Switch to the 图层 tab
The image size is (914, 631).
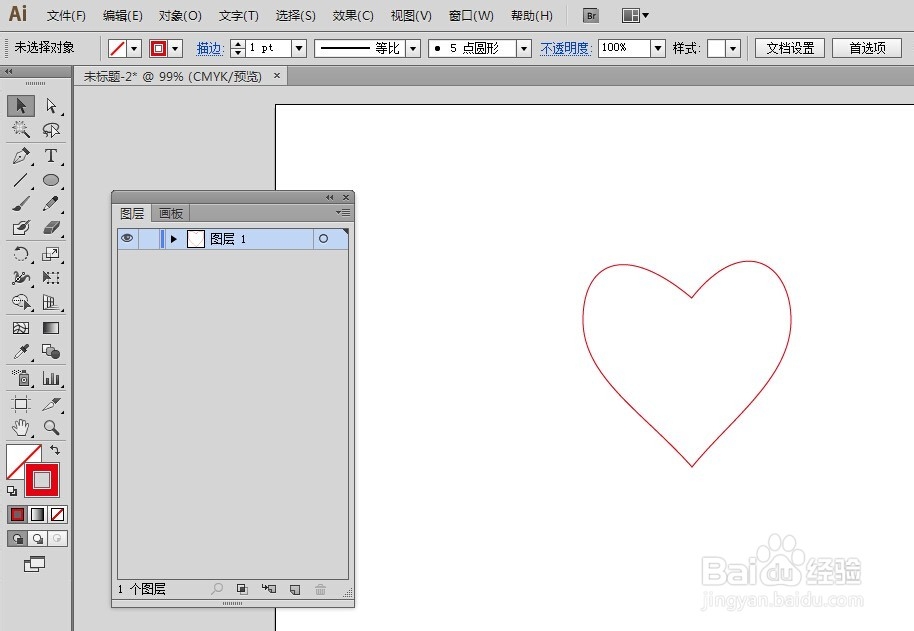tap(132, 213)
